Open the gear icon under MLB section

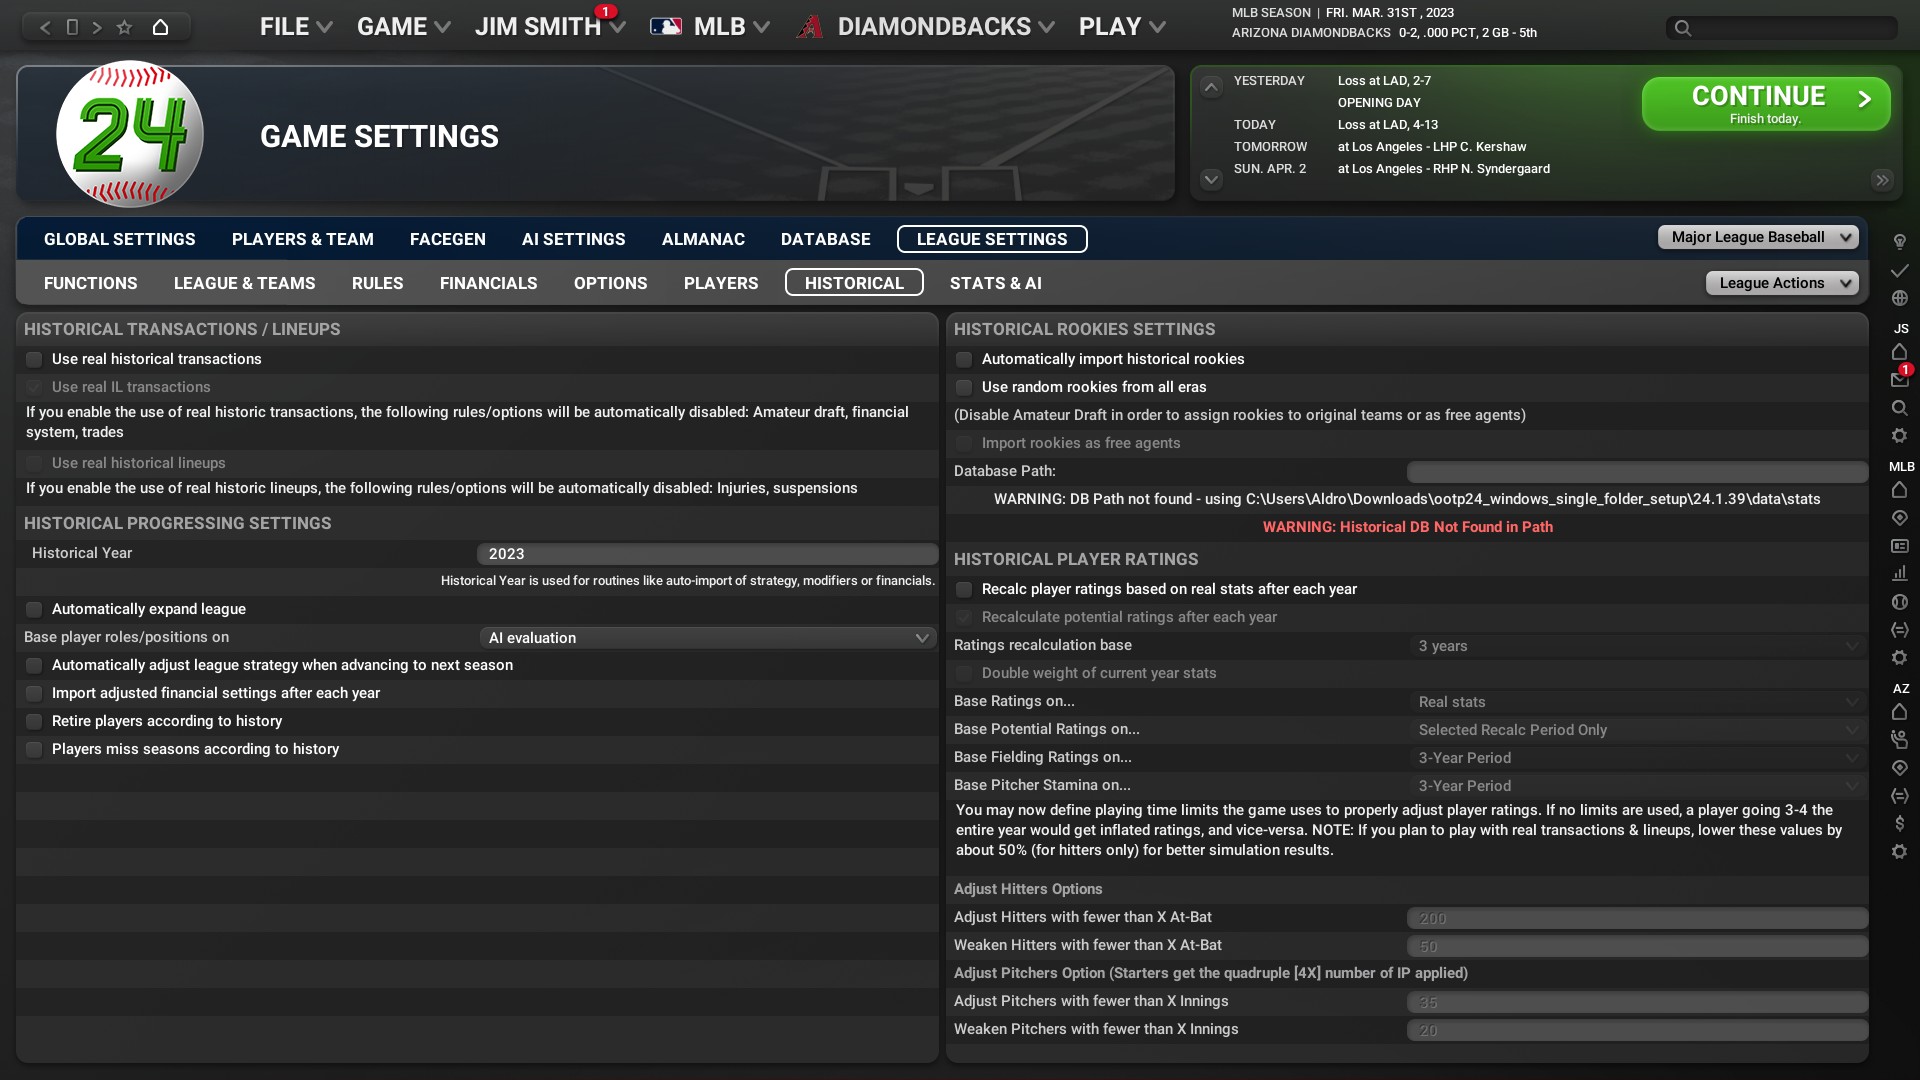point(1899,658)
